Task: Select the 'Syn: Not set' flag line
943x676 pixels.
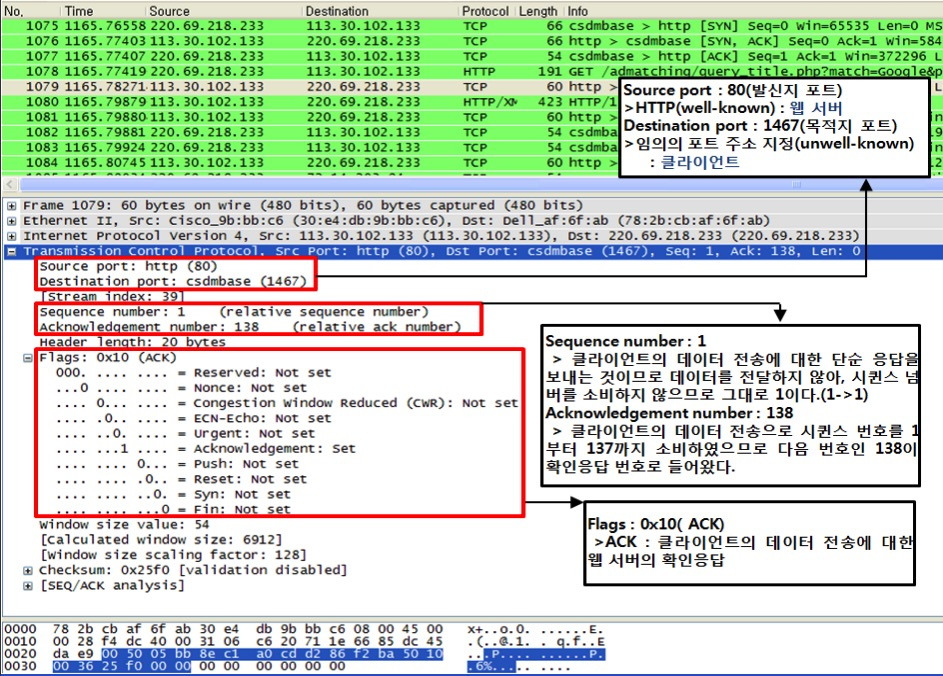Action: click(173, 494)
